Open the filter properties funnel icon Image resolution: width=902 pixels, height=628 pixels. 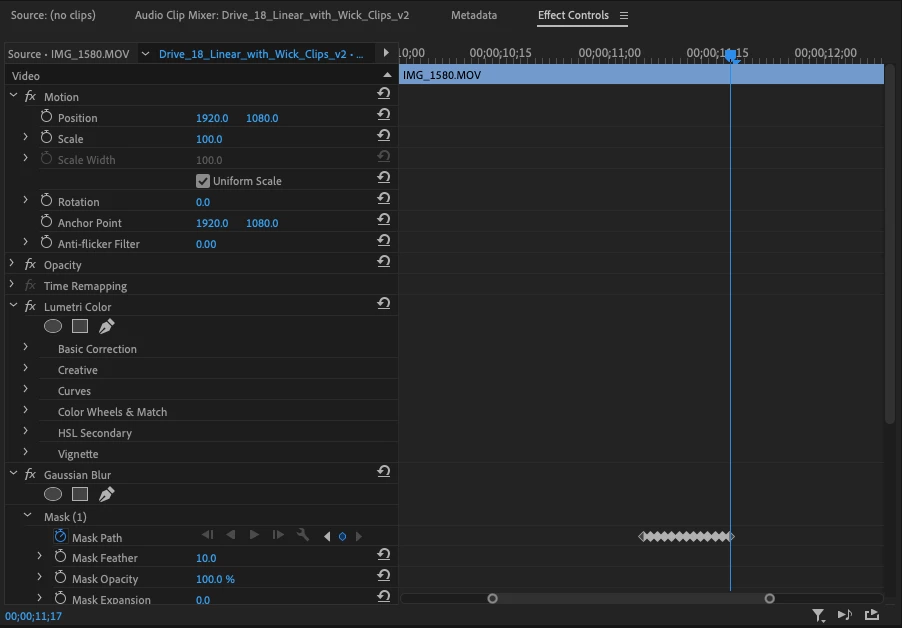pos(819,616)
